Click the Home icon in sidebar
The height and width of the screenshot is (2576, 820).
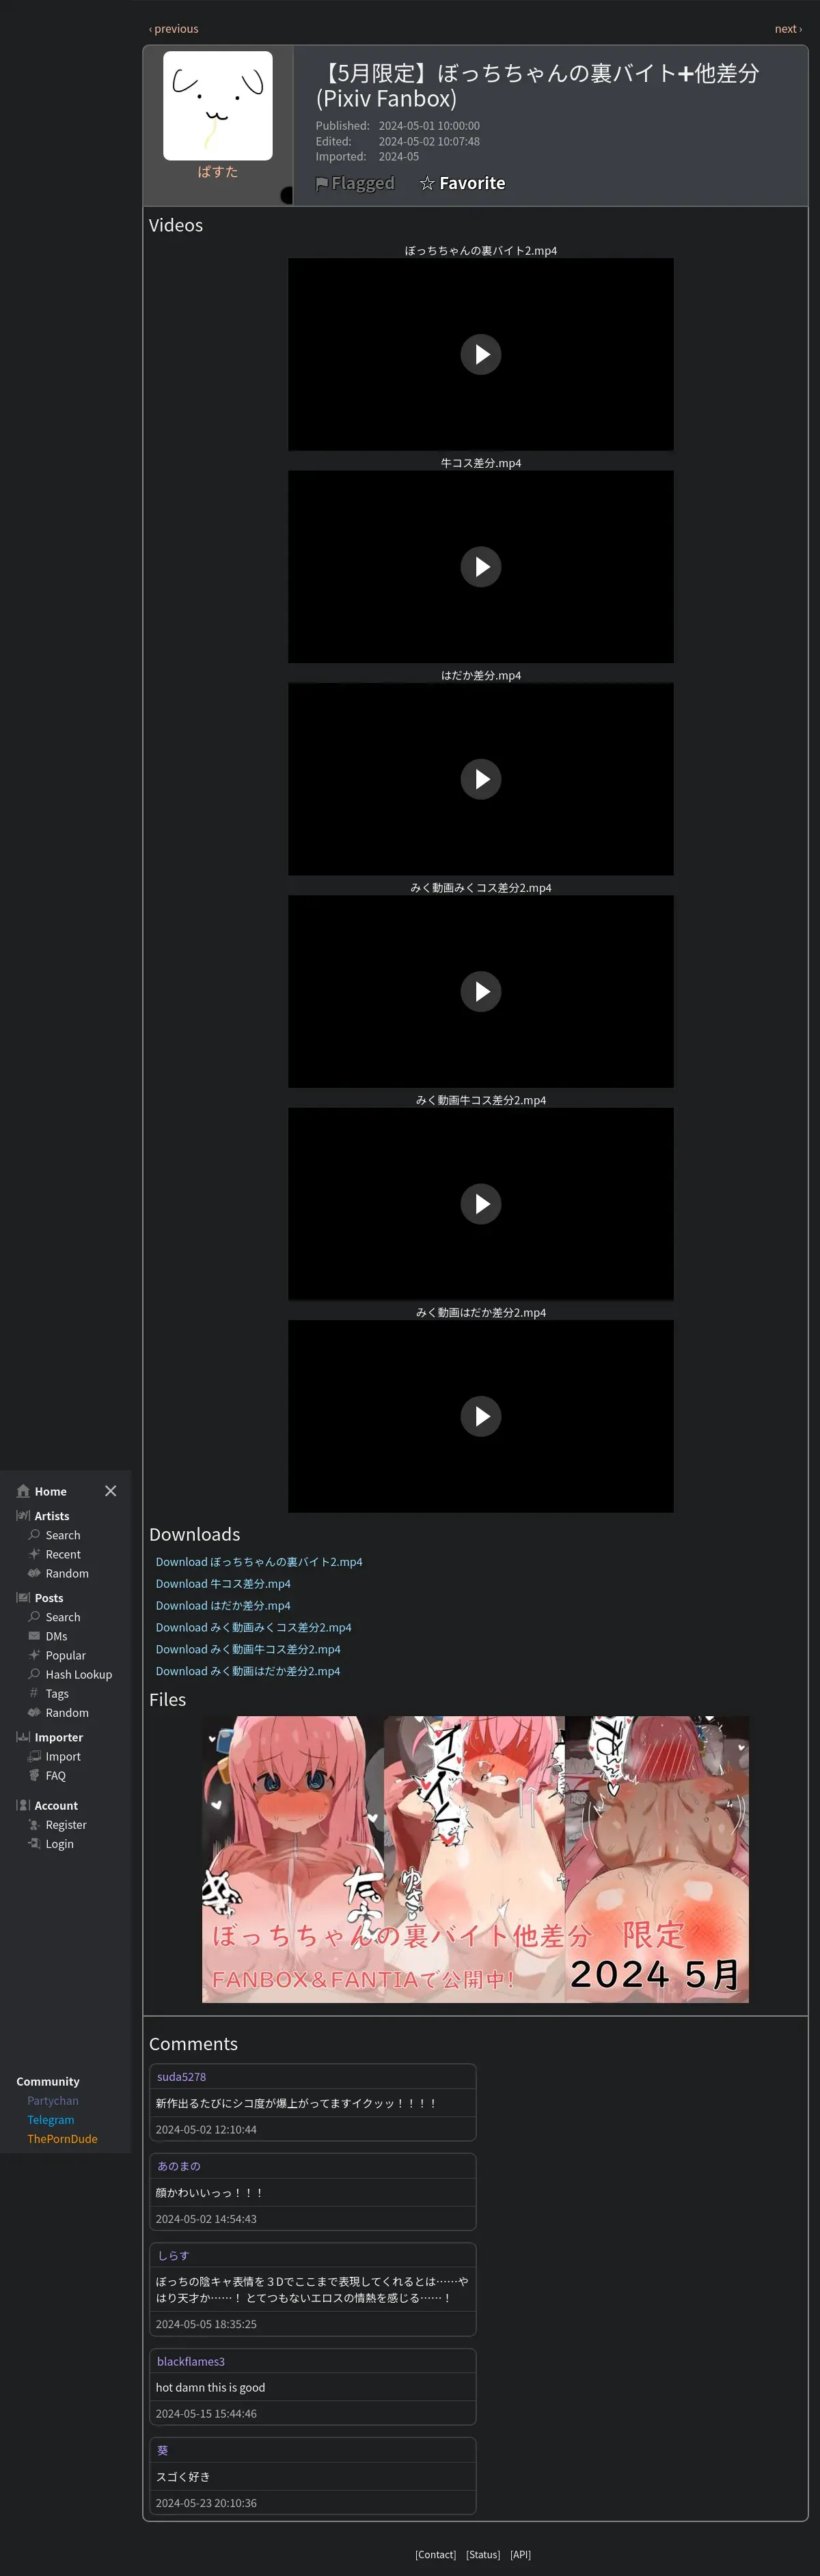tap(23, 1491)
